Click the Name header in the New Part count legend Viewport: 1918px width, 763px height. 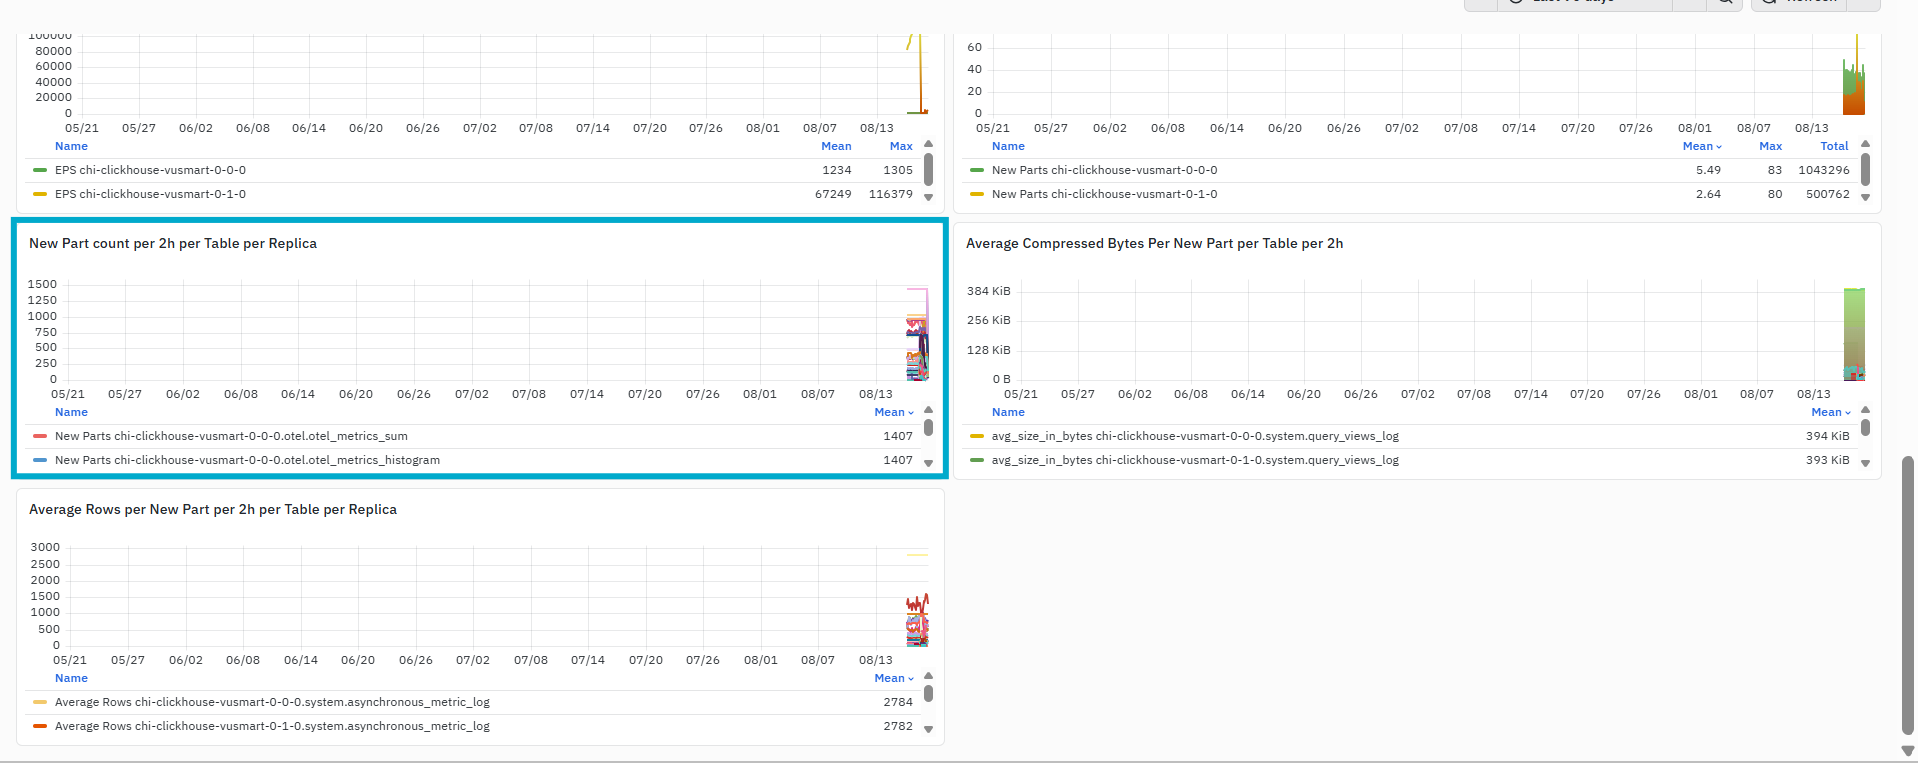(71, 412)
